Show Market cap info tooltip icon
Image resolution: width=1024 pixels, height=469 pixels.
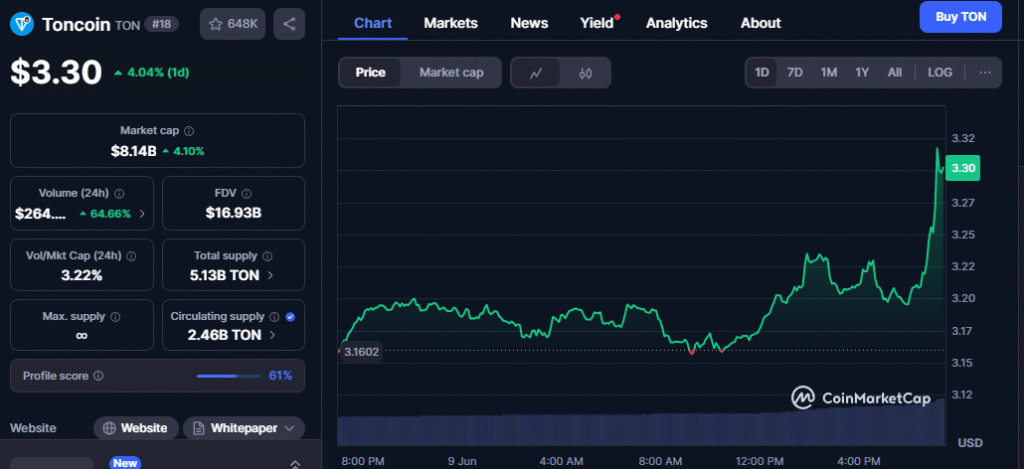tap(189, 131)
